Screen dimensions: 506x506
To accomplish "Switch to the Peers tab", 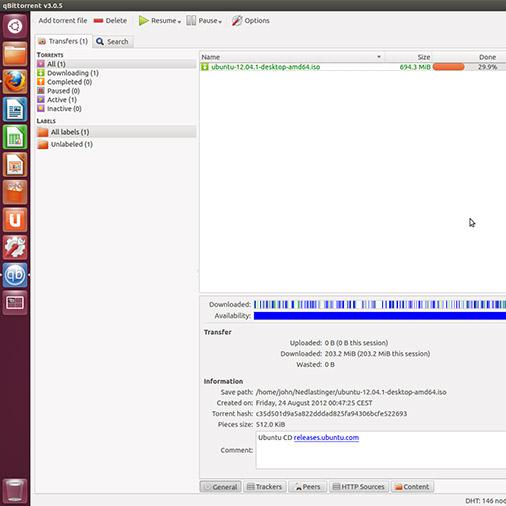I will pyautogui.click(x=307, y=487).
